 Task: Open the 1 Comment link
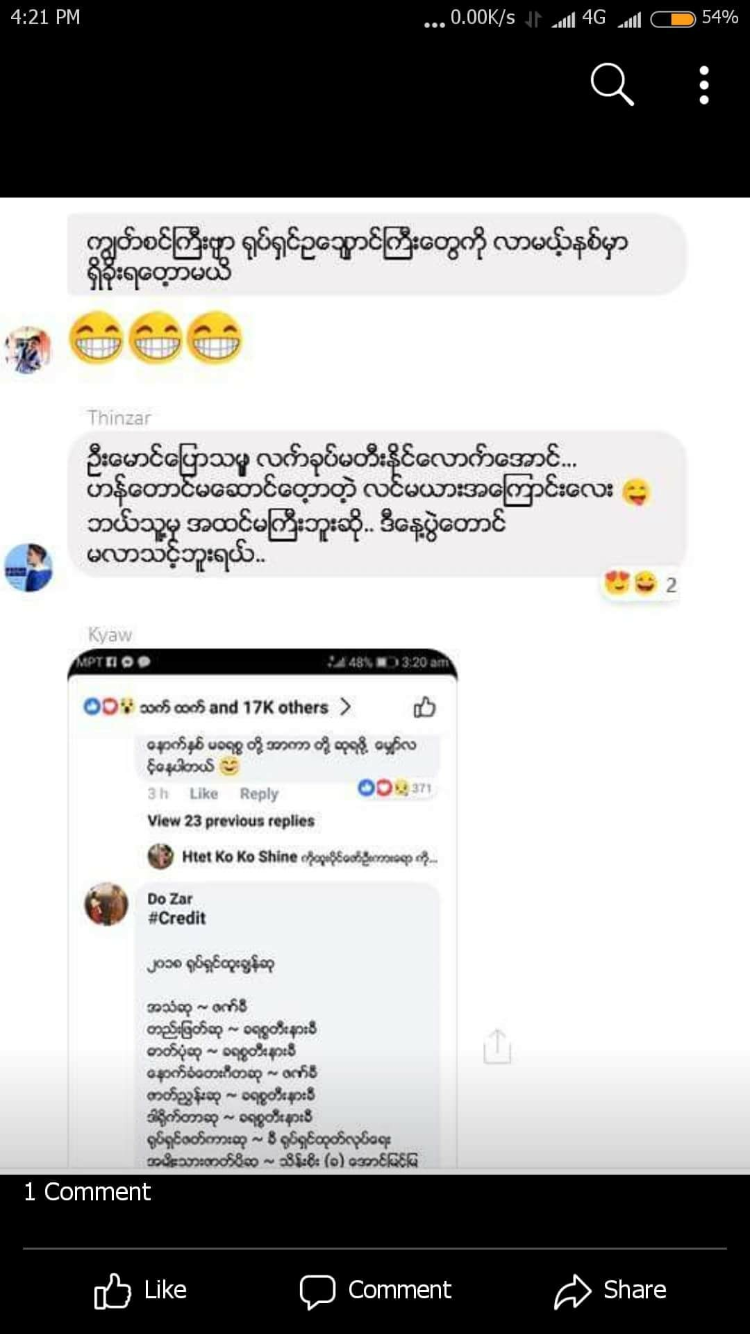click(87, 1192)
